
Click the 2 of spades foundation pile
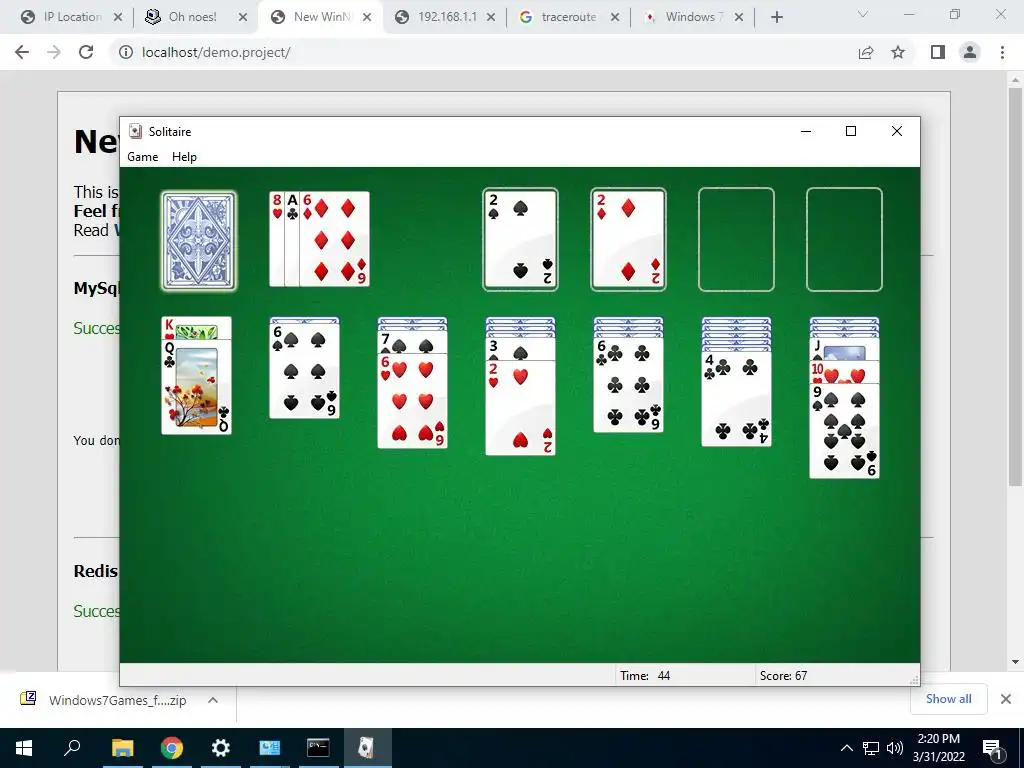(x=520, y=239)
